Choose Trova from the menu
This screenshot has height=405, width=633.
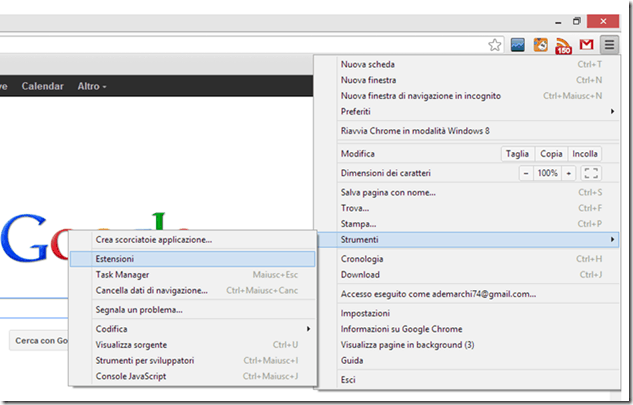coord(478,208)
